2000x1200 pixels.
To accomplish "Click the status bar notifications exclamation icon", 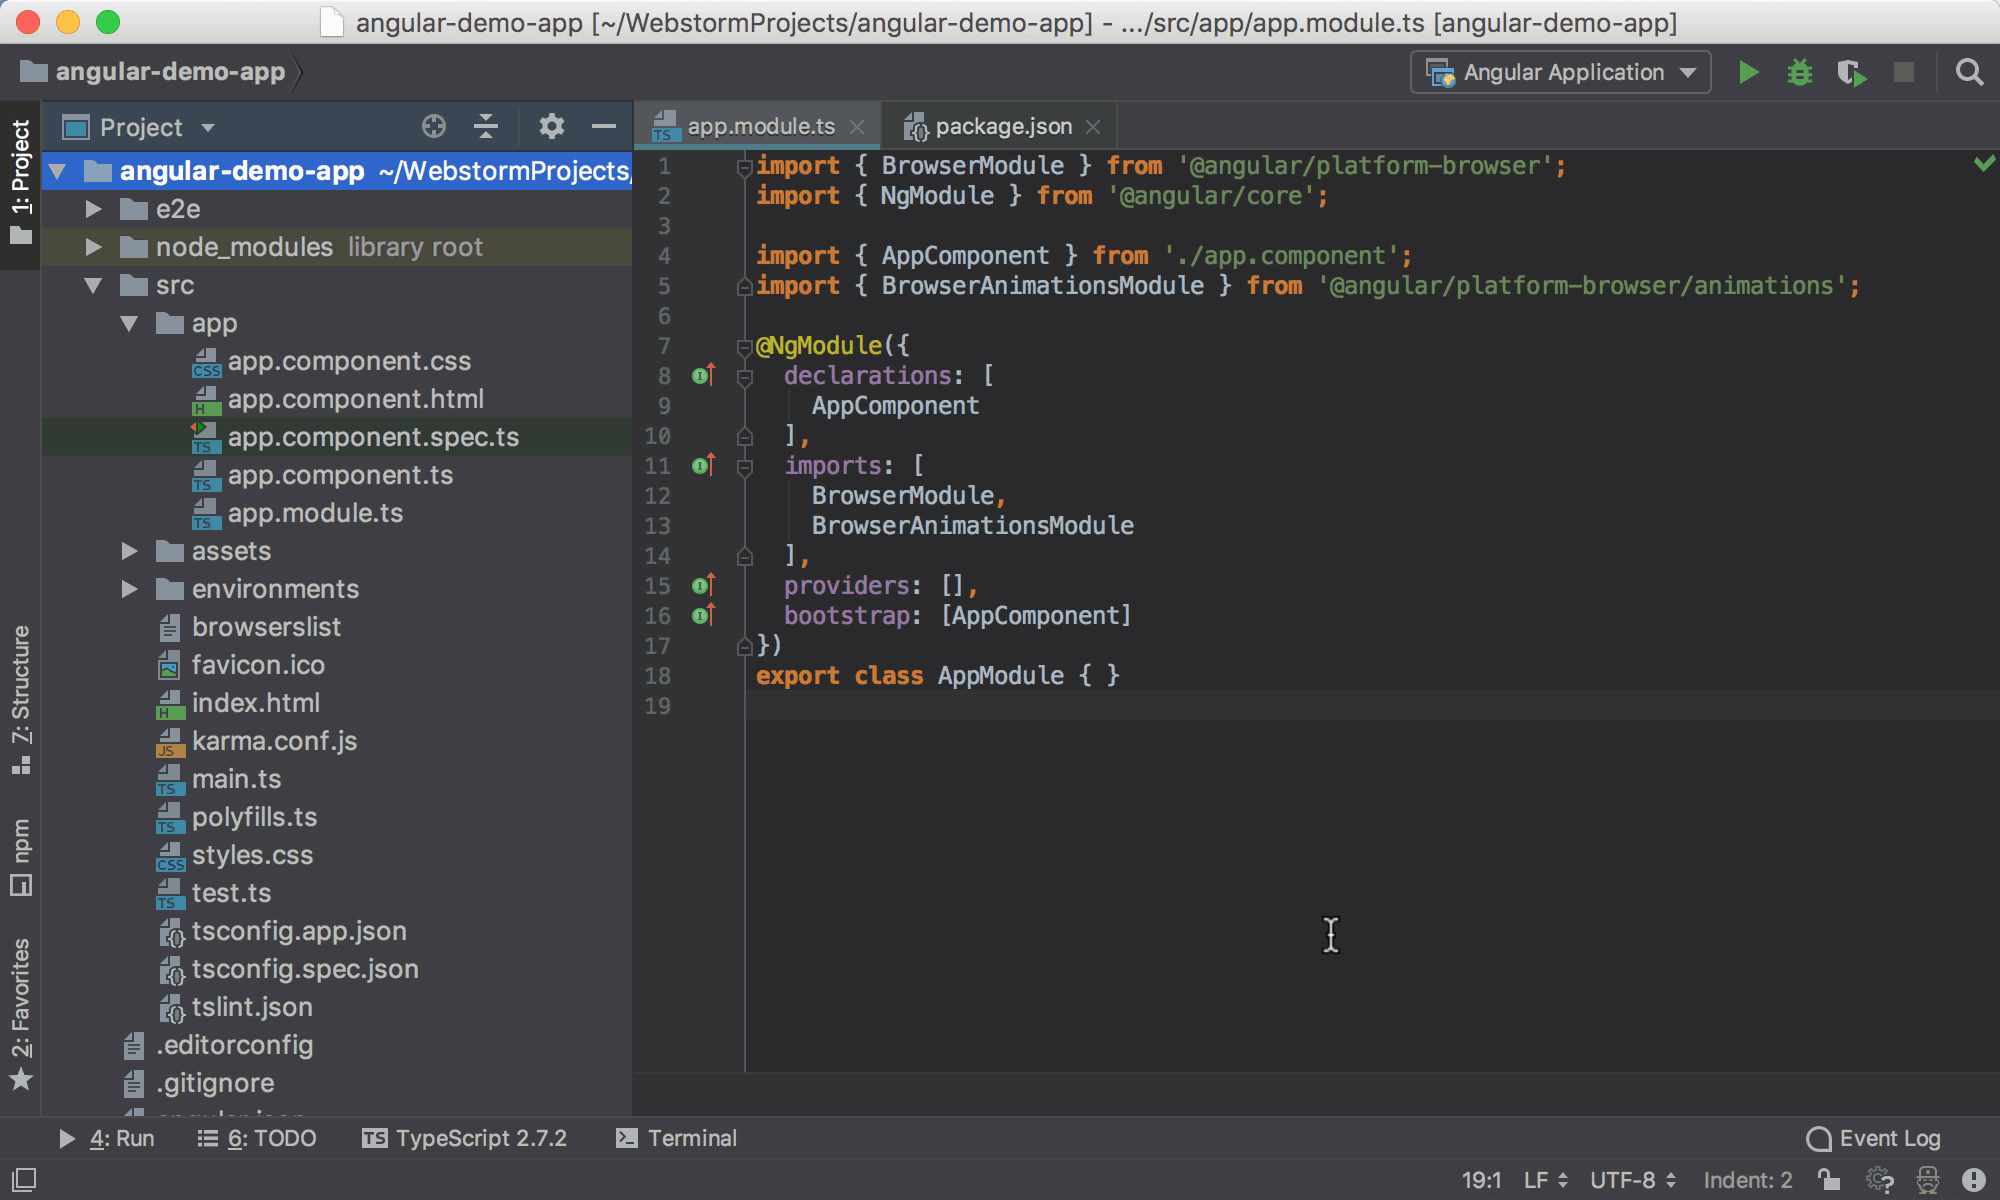I will point(1974,1180).
